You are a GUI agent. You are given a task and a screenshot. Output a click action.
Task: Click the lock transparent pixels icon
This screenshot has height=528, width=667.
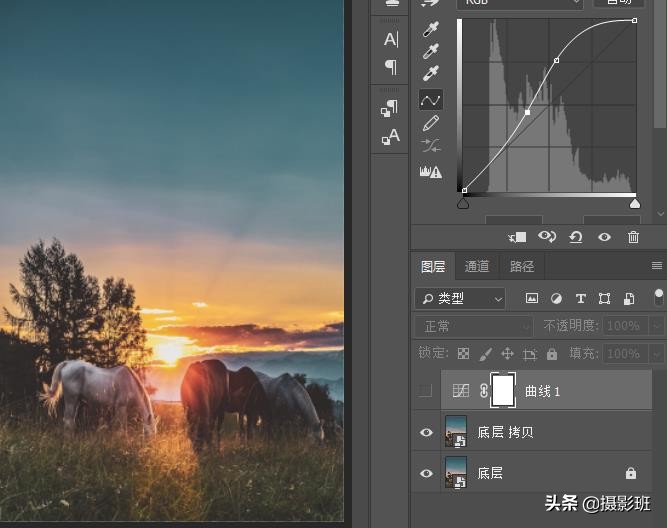click(x=463, y=354)
